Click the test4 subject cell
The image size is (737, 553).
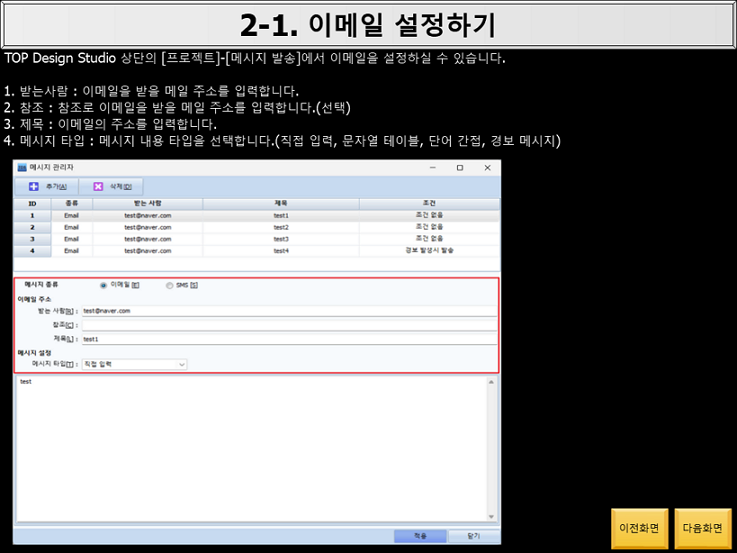click(281, 251)
